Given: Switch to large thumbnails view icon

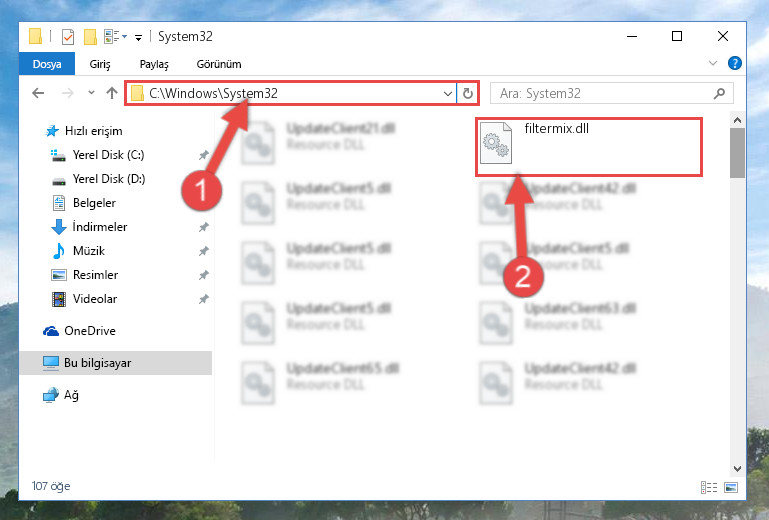Looking at the screenshot, I should click(731, 487).
